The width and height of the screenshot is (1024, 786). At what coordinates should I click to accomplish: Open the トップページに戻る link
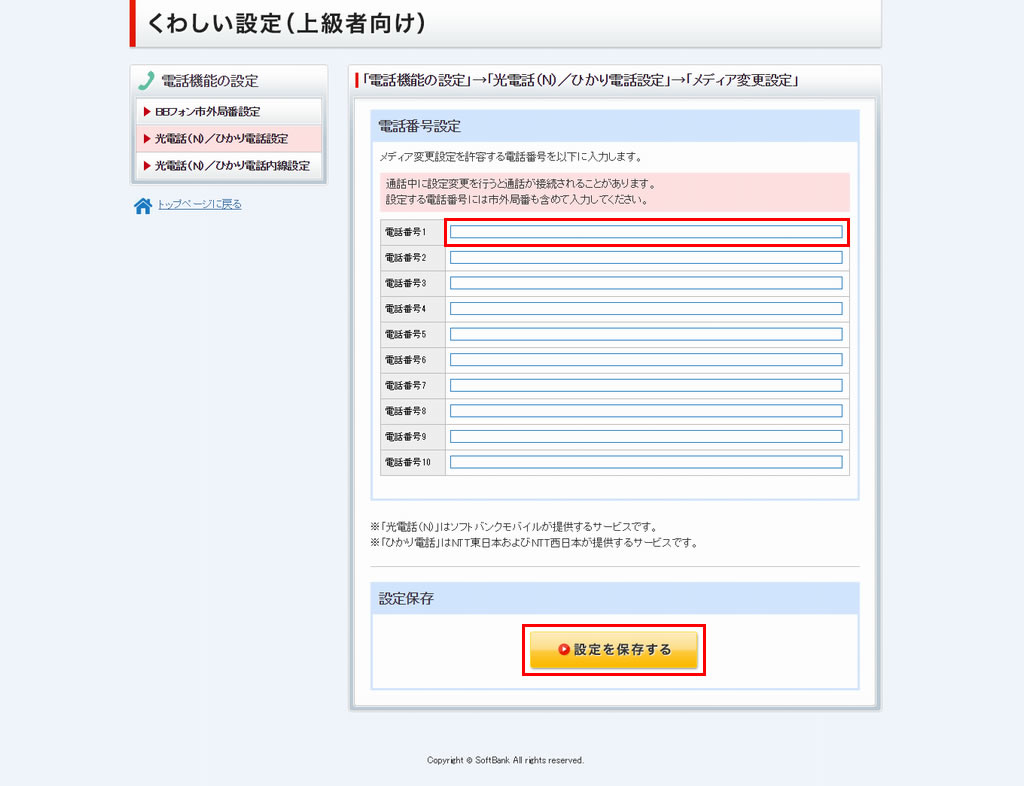tap(199, 205)
